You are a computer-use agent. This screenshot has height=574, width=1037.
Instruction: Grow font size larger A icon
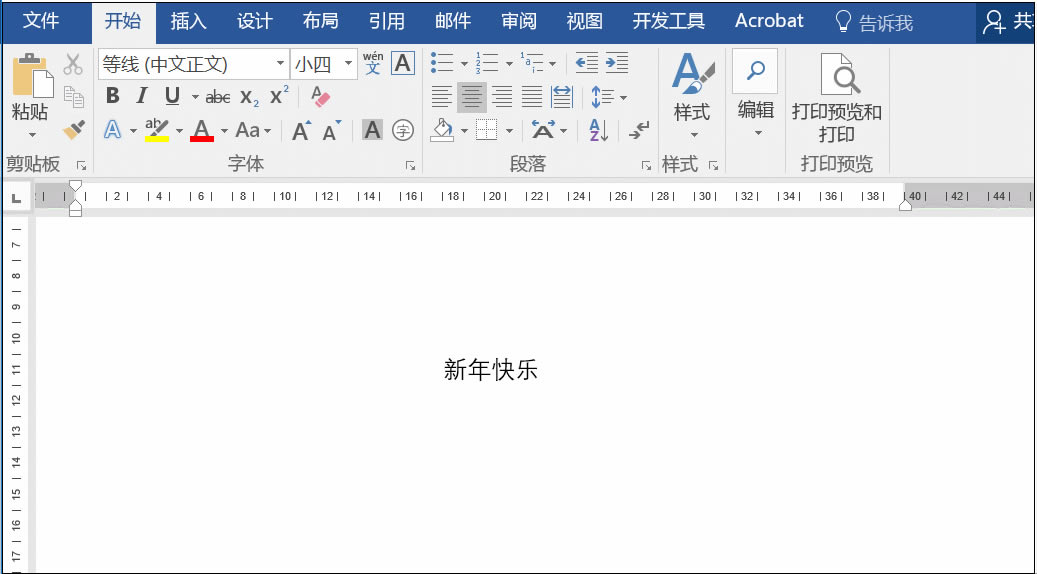pos(302,130)
